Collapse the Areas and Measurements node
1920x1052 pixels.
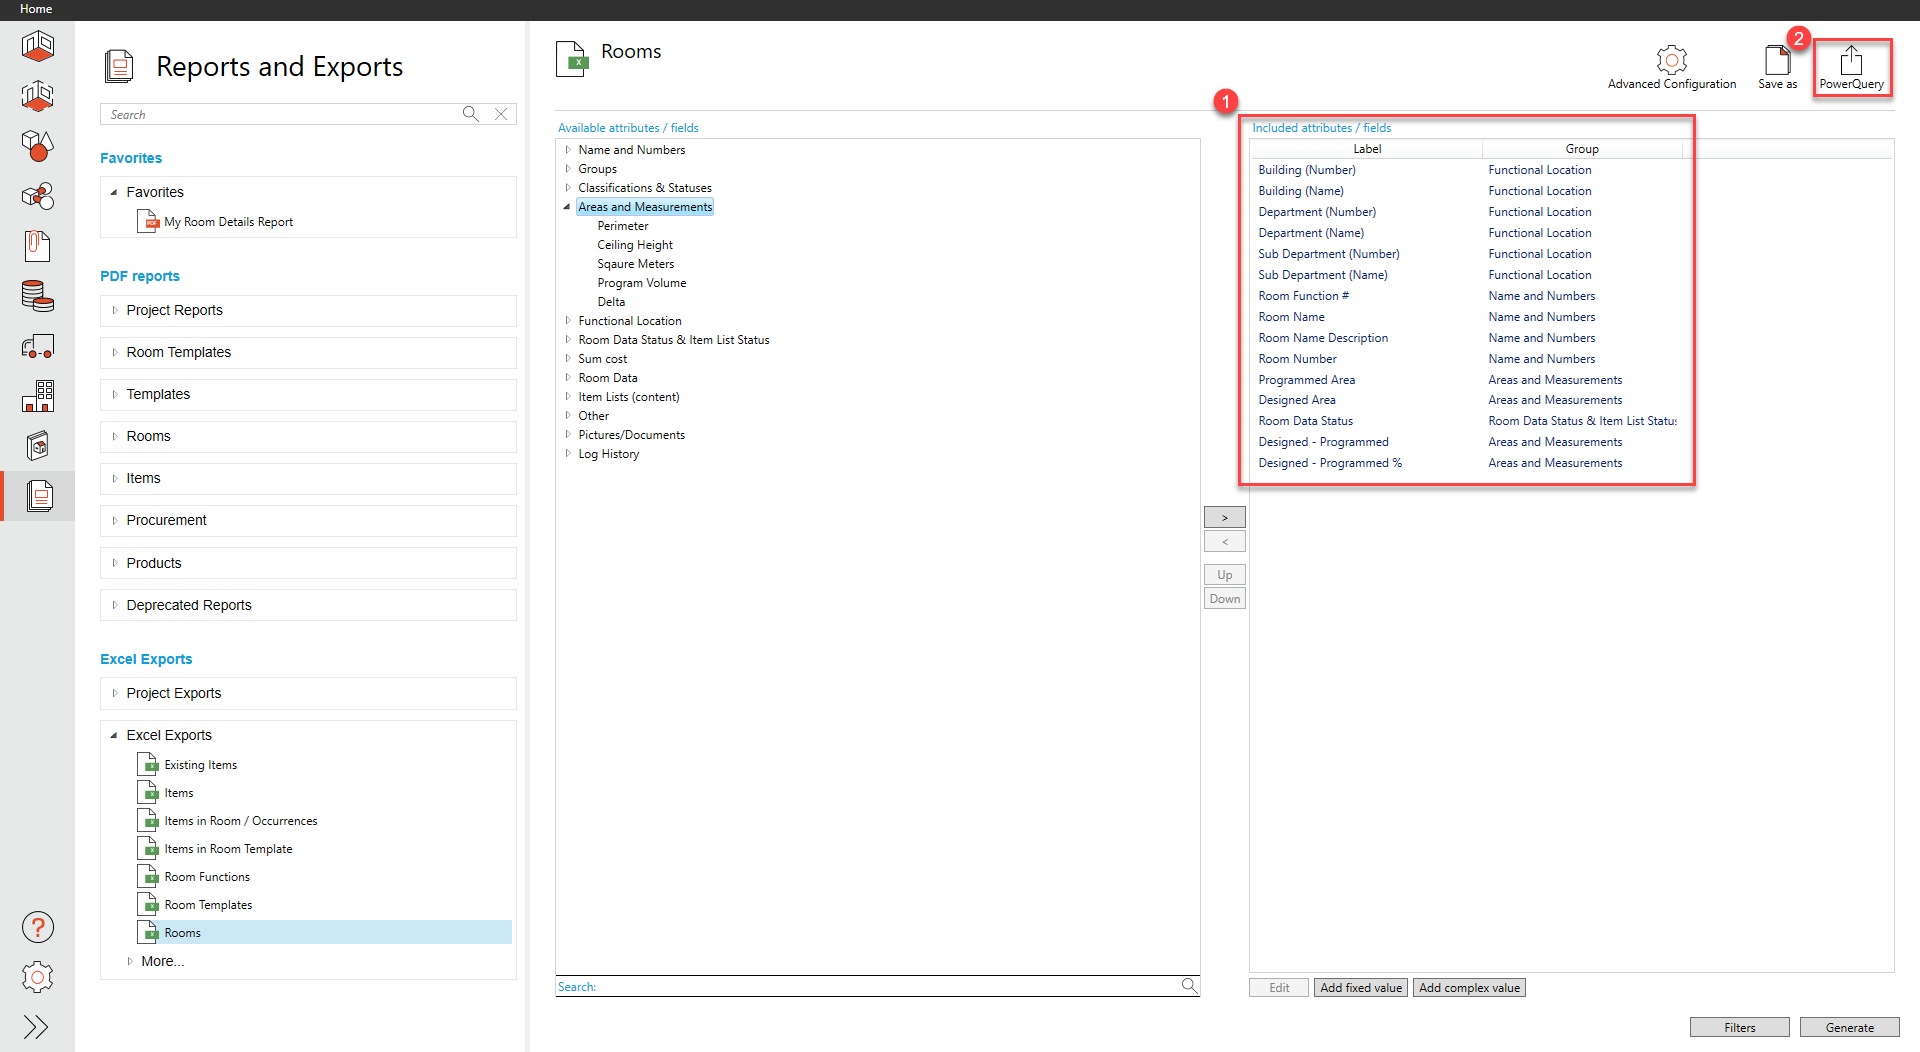click(x=567, y=207)
